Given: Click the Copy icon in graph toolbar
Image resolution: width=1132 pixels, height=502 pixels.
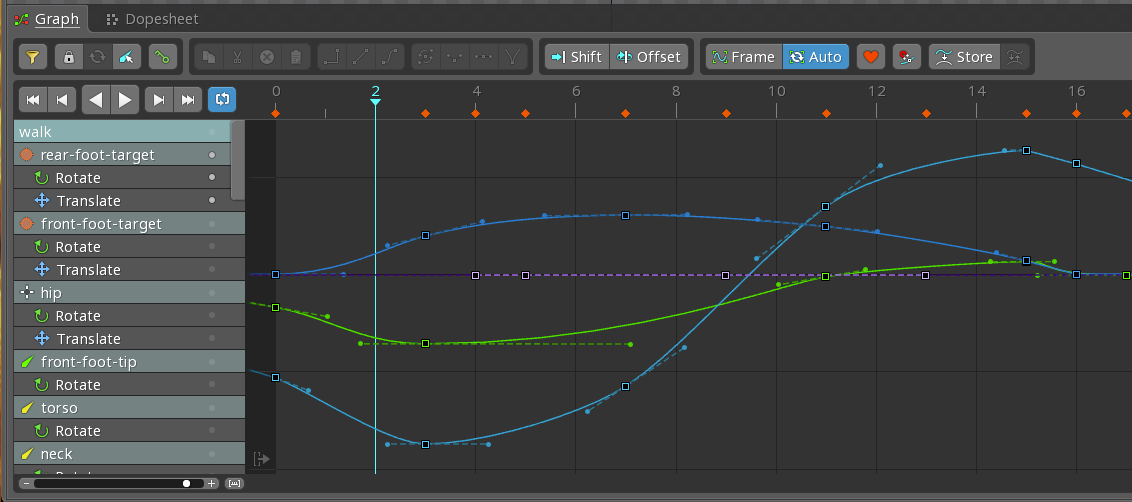Looking at the screenshot, I should coord(211,57).
